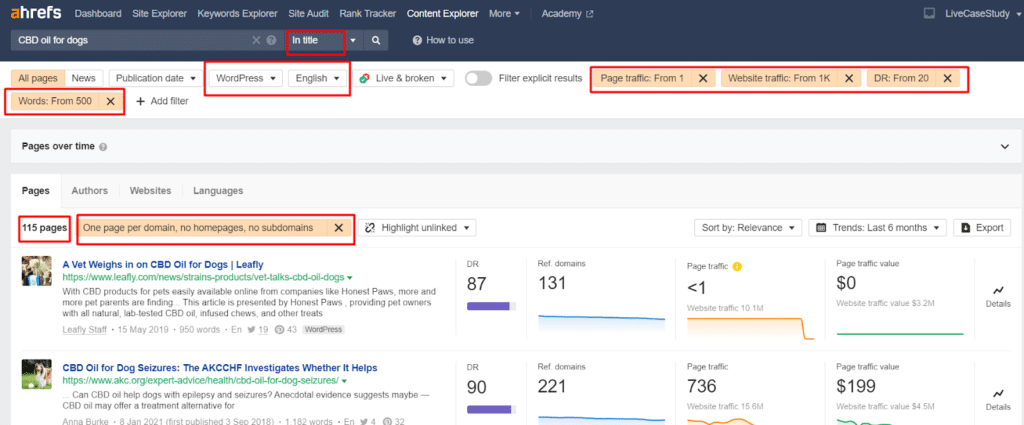1024x425 pixels.
Task: Go to Dashboard in top navigation
Action: tap(98, 13)
